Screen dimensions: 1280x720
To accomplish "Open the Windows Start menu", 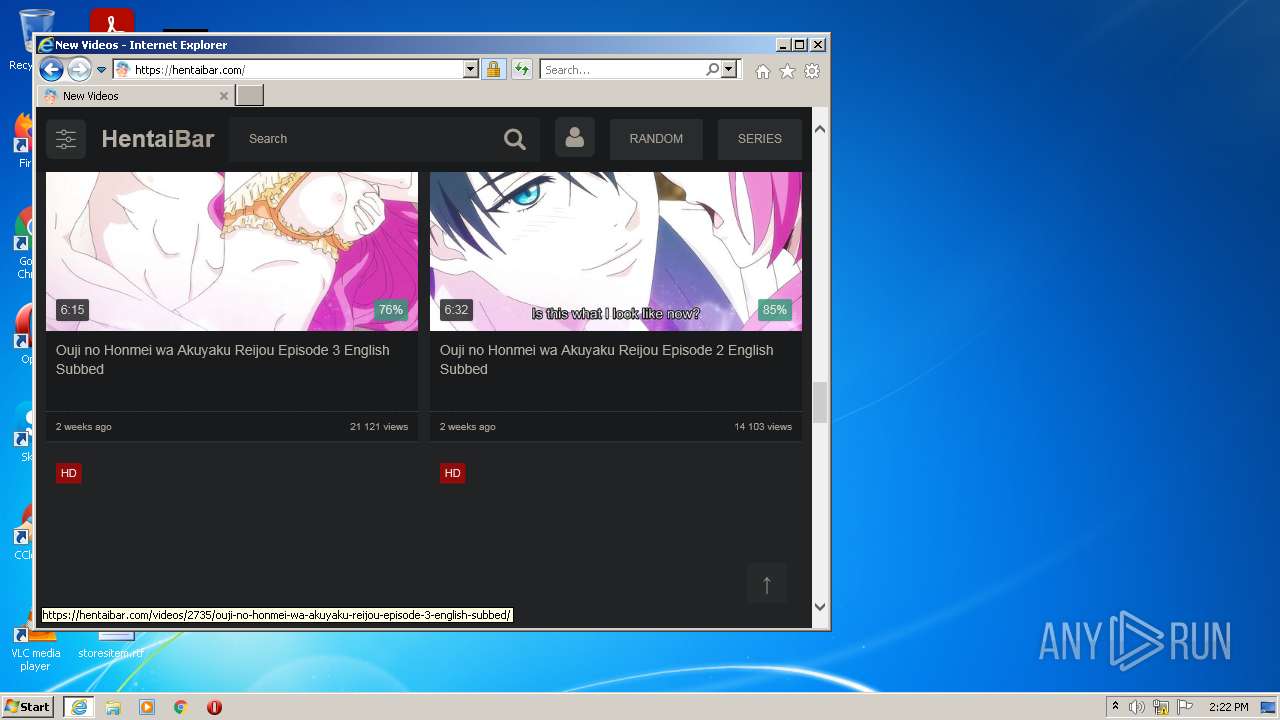I will [x=28, y=707].
